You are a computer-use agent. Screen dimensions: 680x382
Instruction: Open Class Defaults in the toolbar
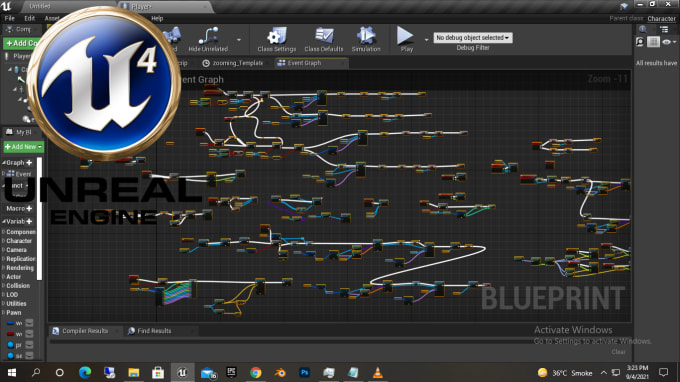click(324, 39)
